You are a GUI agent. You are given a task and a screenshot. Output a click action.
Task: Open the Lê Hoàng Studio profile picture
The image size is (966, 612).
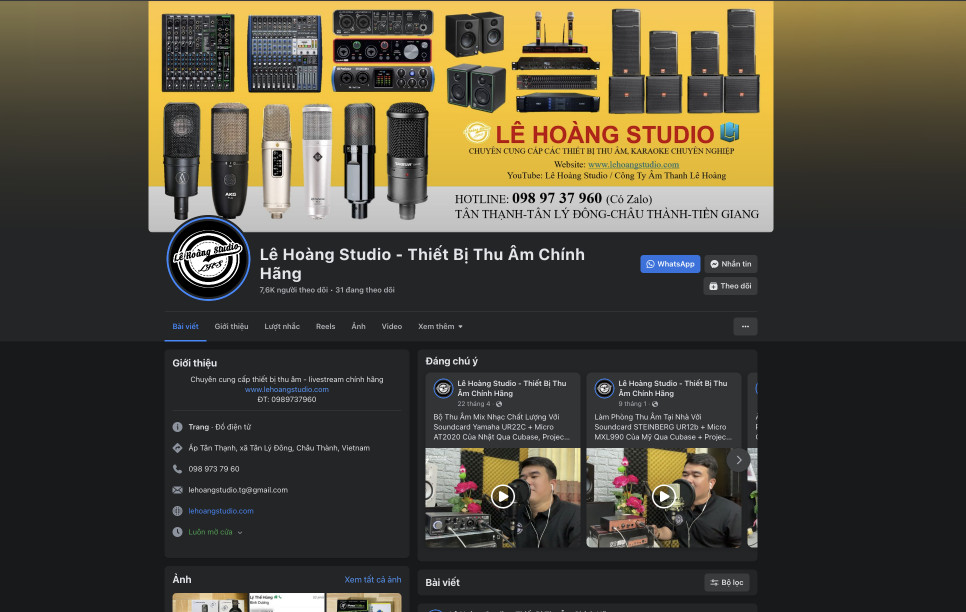pyautogui.click(x=208, y=258)
